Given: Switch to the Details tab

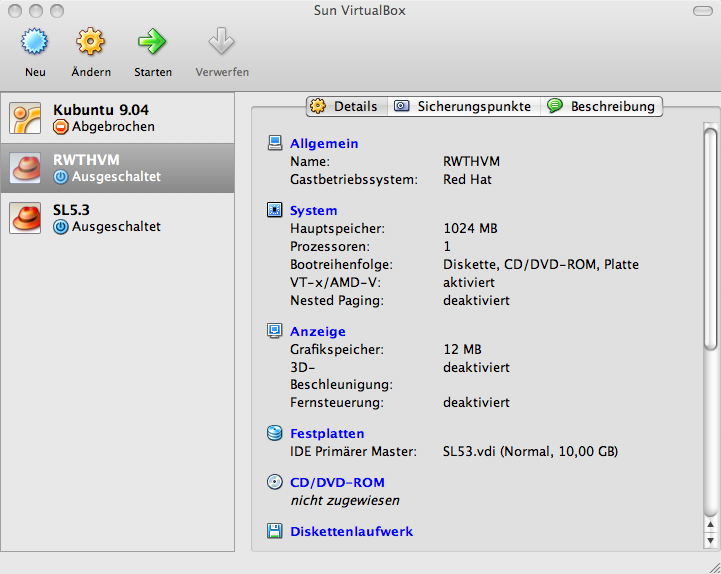Looking at the screenshot, I should click(347, 106).
